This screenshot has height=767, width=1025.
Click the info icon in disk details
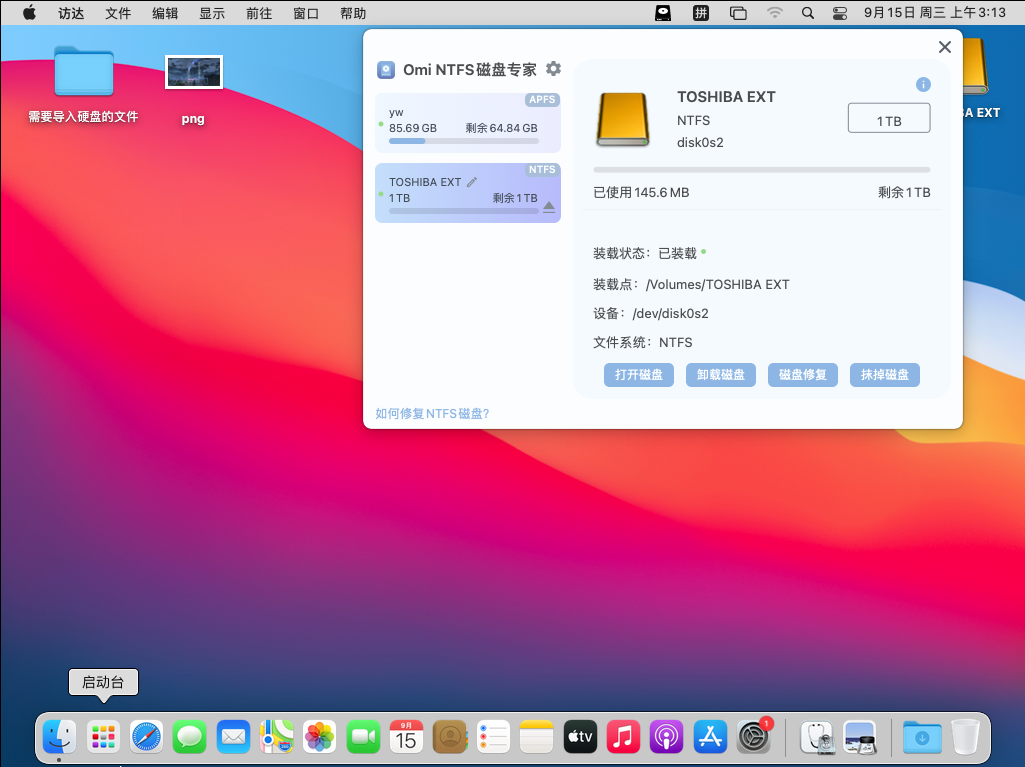[x=922, y=84]
